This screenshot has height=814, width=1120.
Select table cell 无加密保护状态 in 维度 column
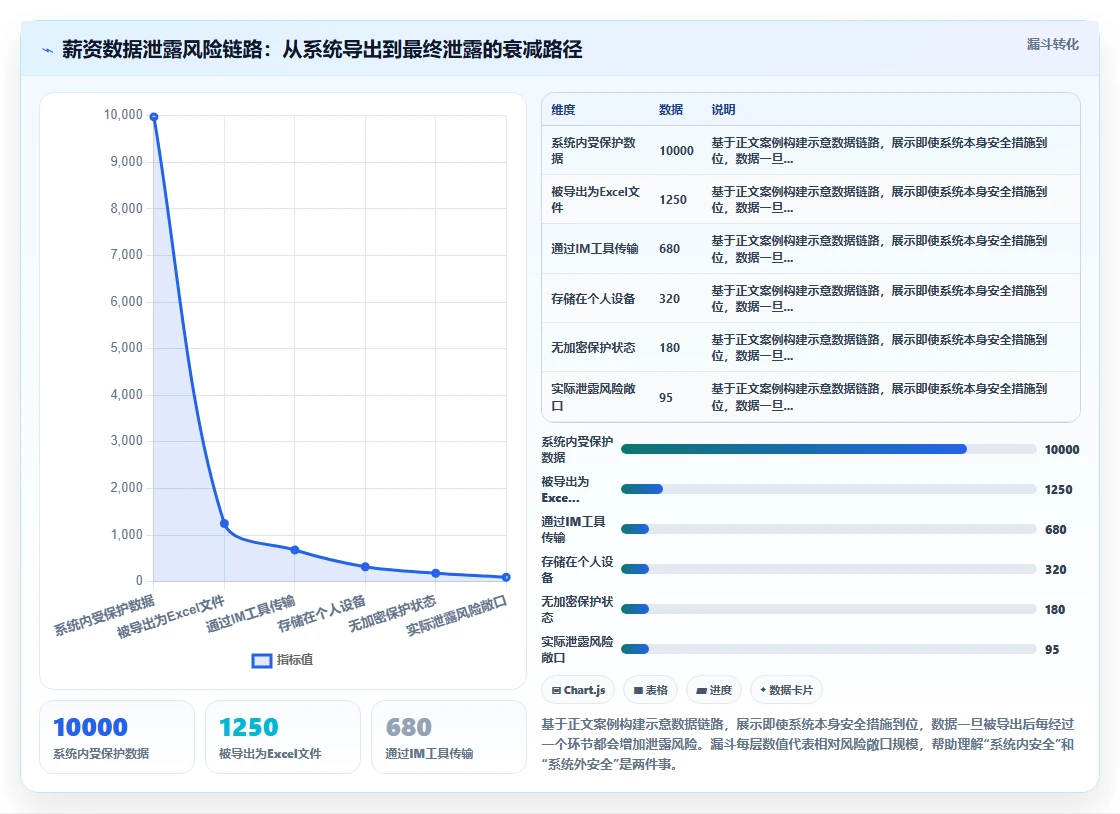[x=593, y=348]
